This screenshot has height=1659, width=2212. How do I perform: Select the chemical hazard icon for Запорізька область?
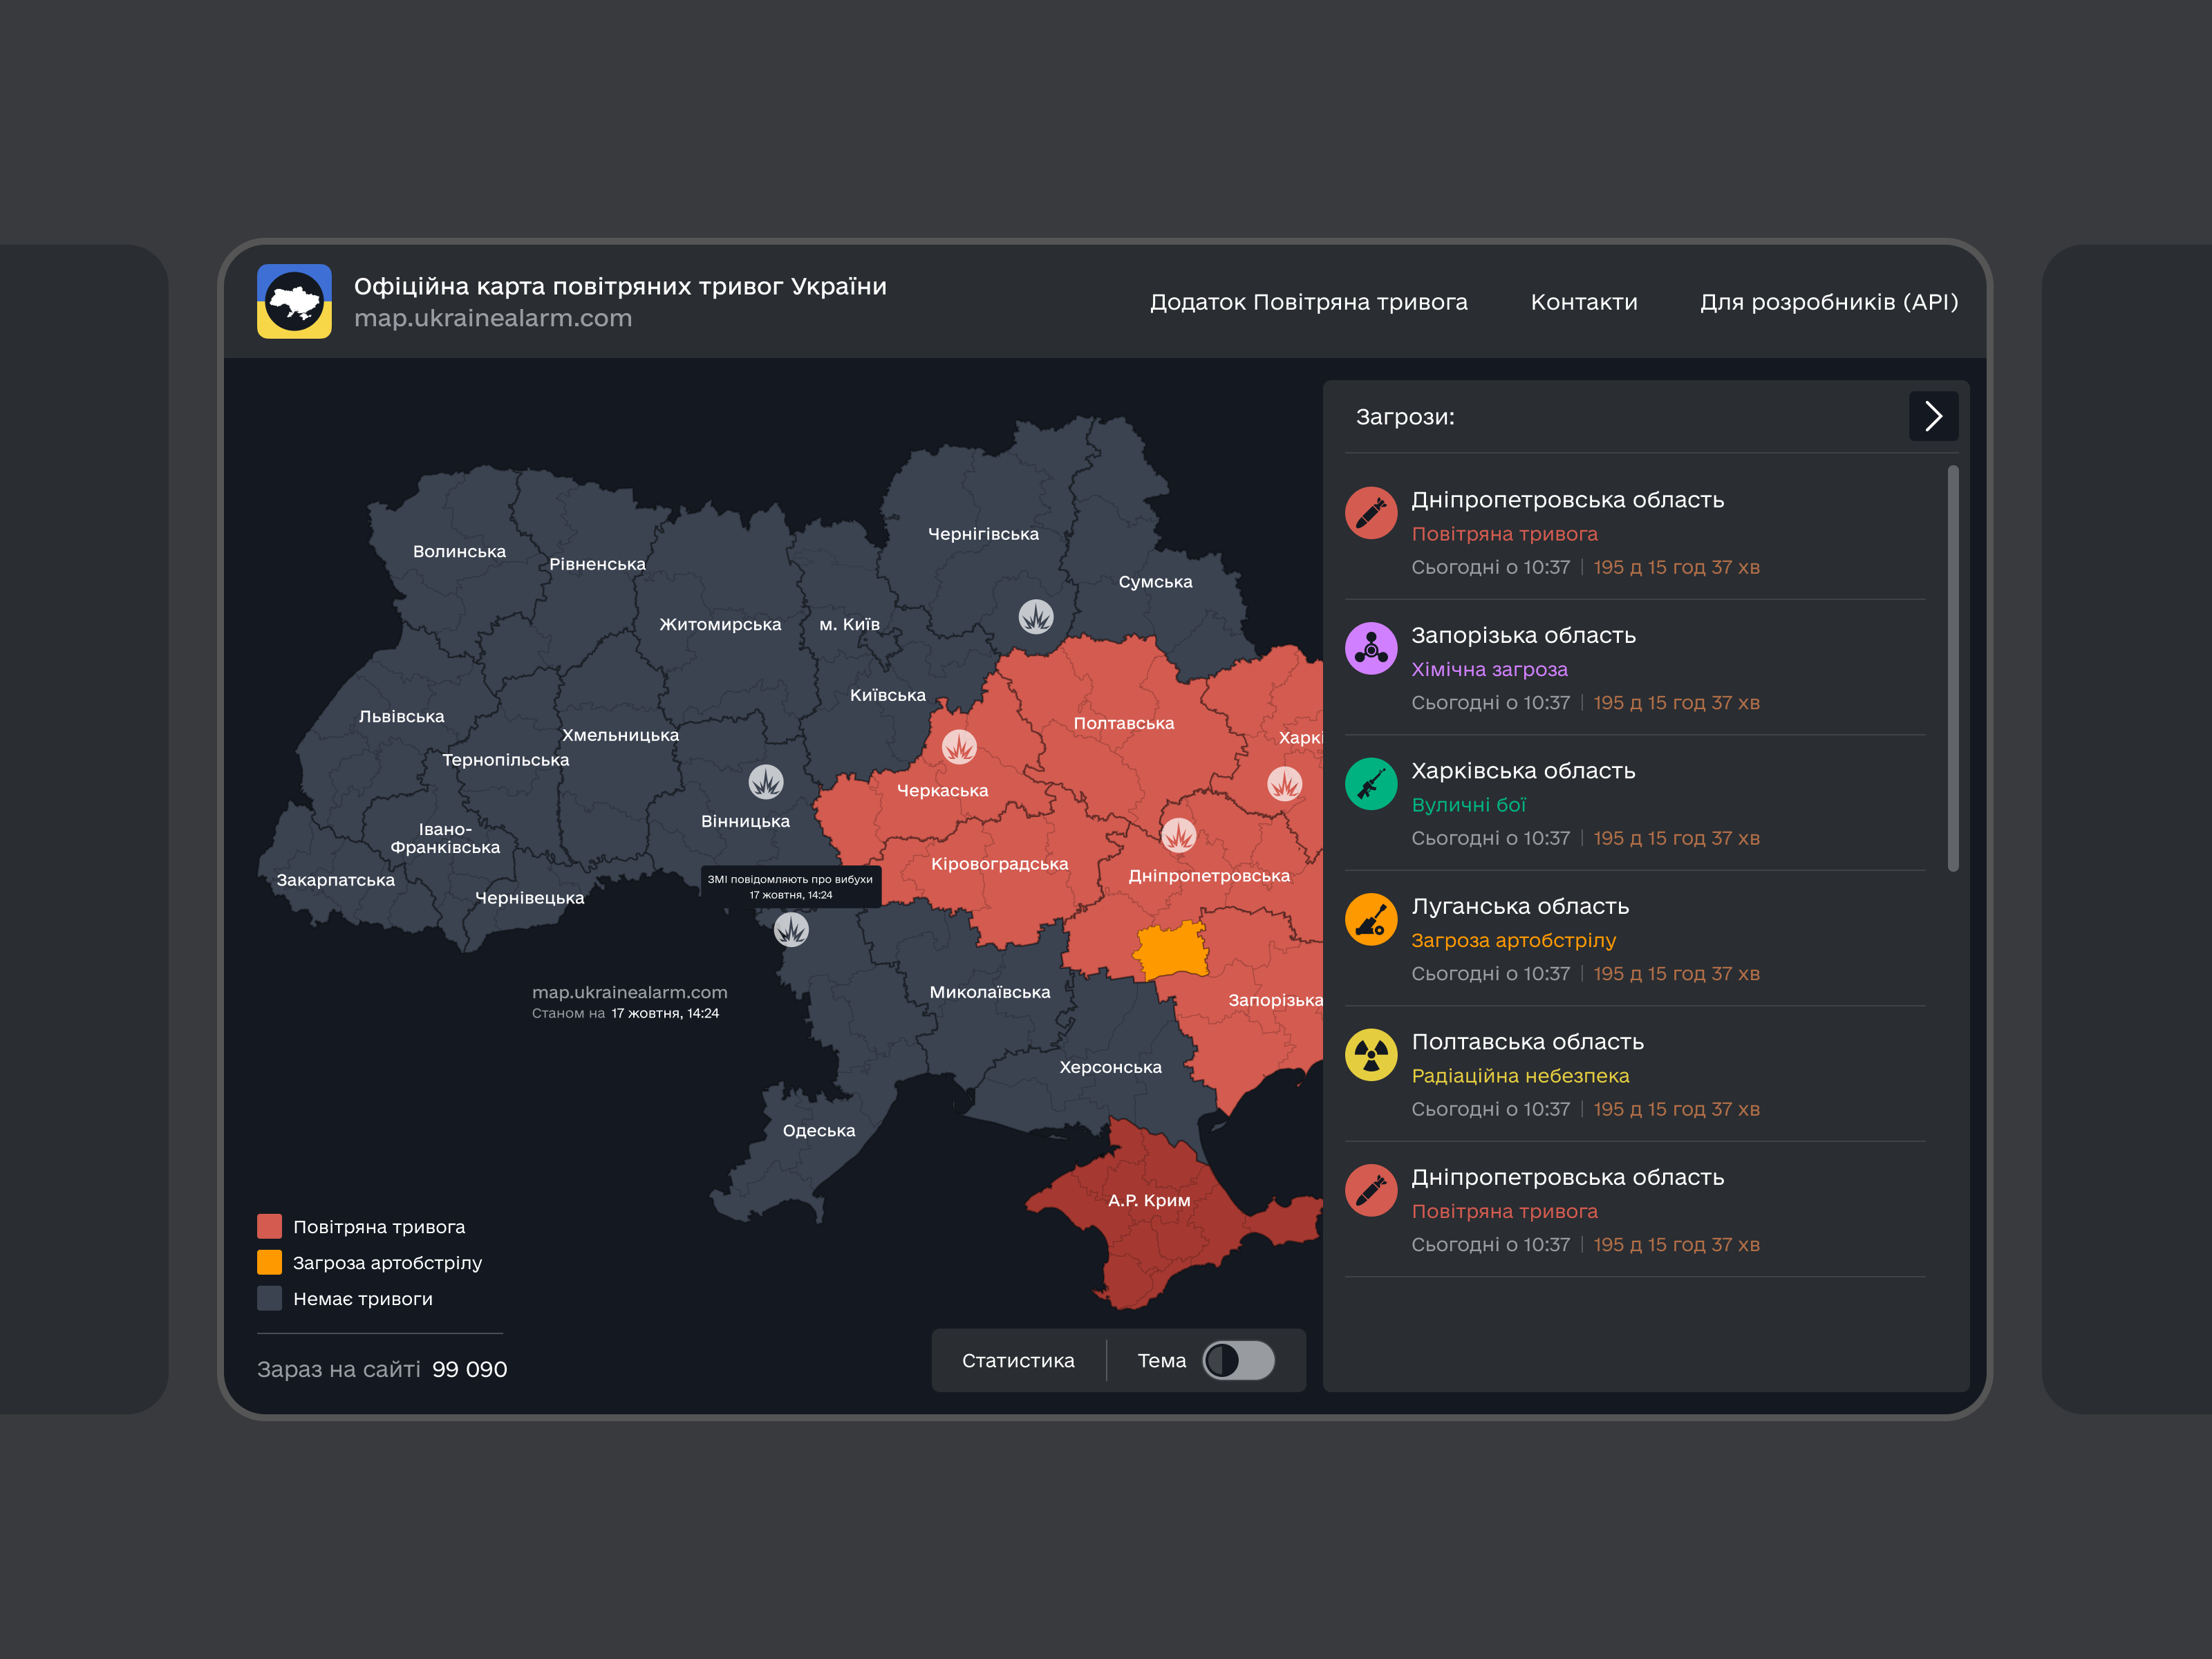[x=1371, y=648]
